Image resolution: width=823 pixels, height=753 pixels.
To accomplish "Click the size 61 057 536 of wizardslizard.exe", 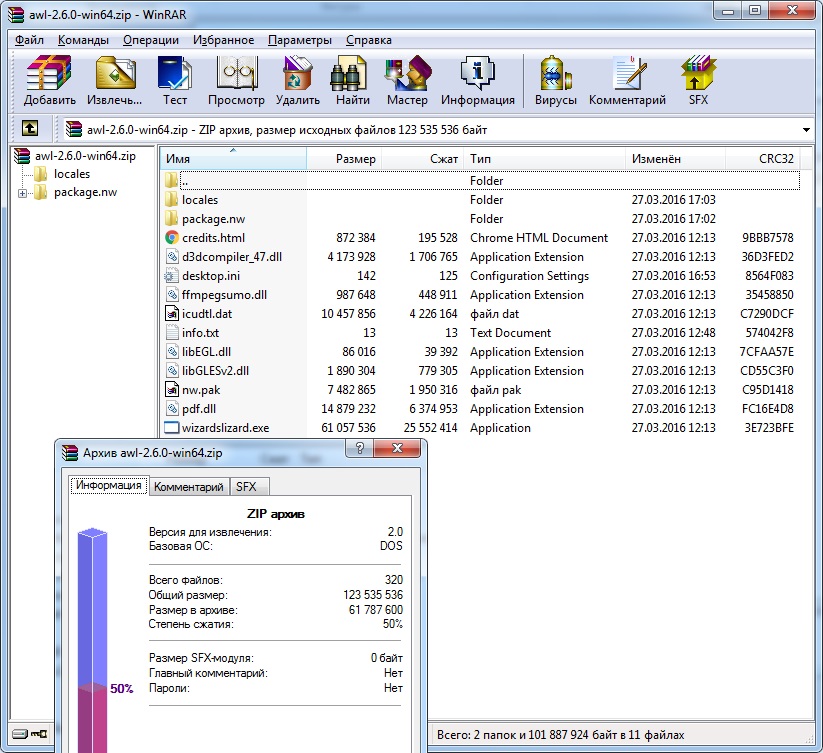I will point(349,428).
